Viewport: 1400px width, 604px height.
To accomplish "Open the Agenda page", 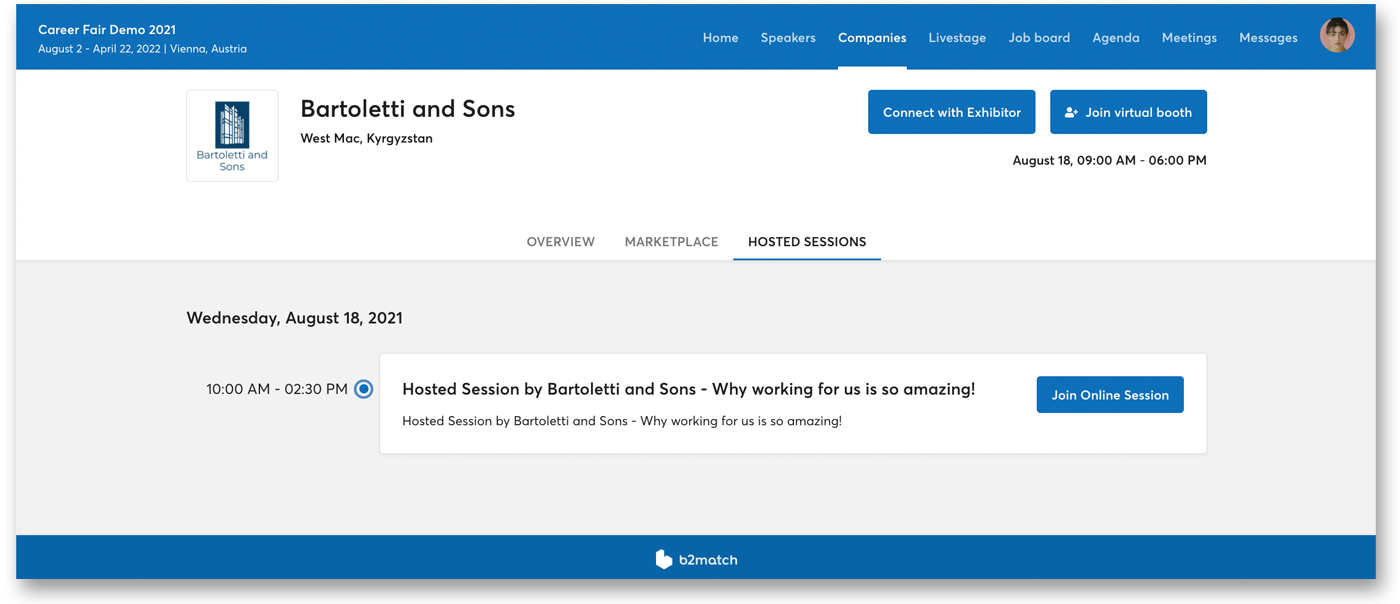I will (x=1116, y=38).
